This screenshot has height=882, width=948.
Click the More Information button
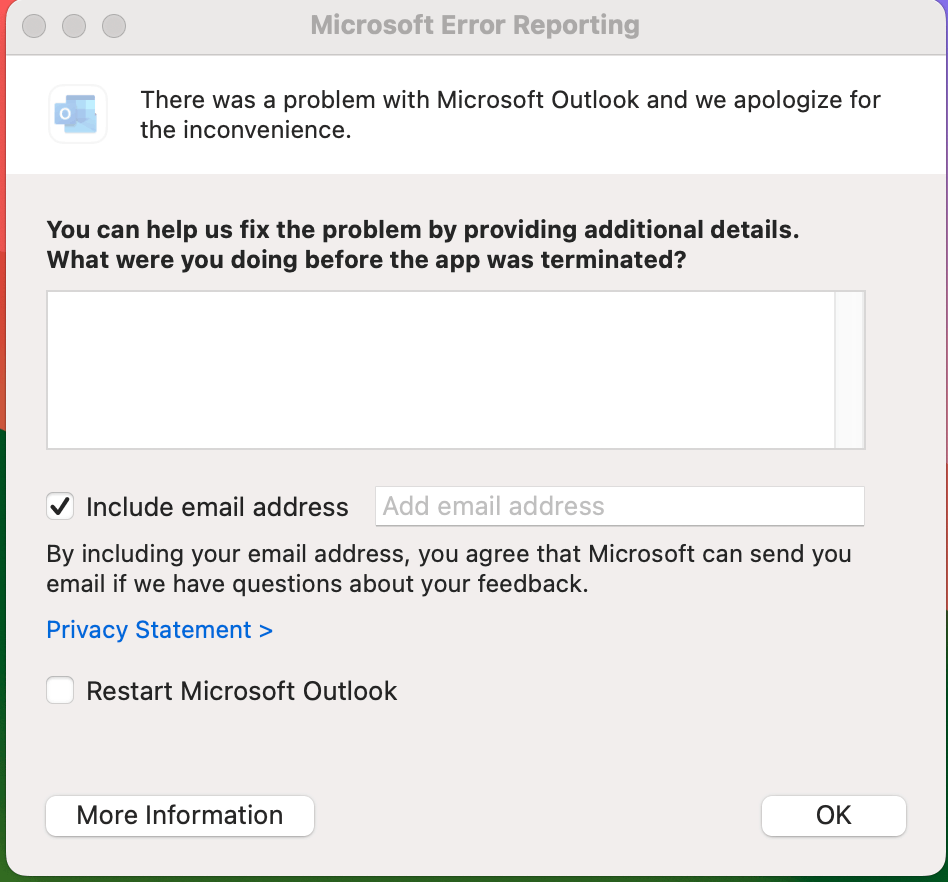[180, 816]
